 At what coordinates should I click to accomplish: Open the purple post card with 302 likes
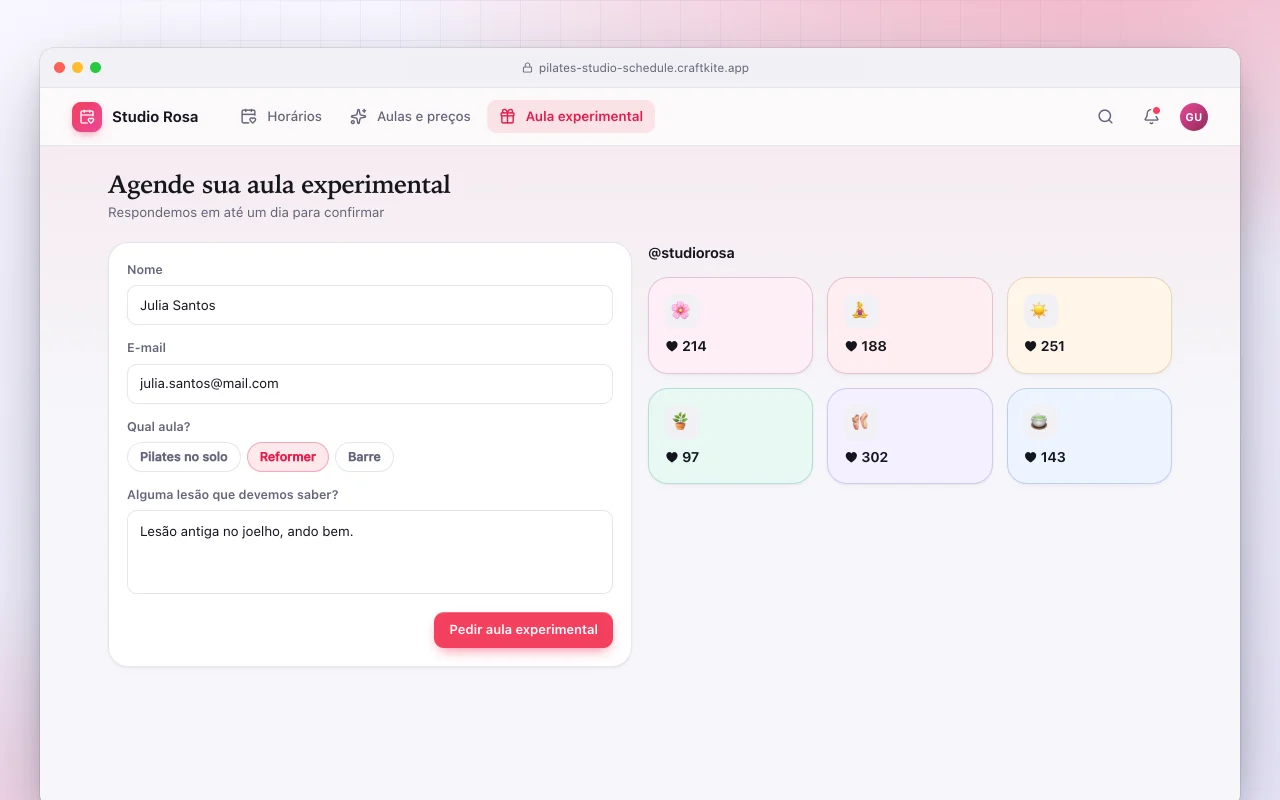[910, 436]
